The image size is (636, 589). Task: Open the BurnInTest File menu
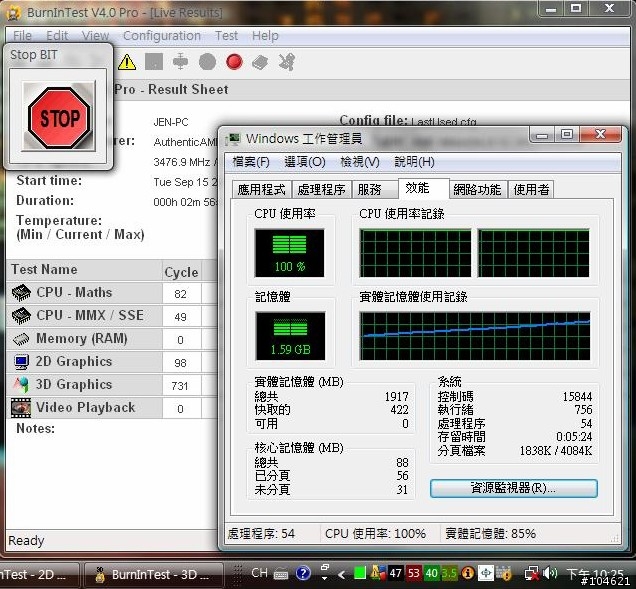coord(22,36)
